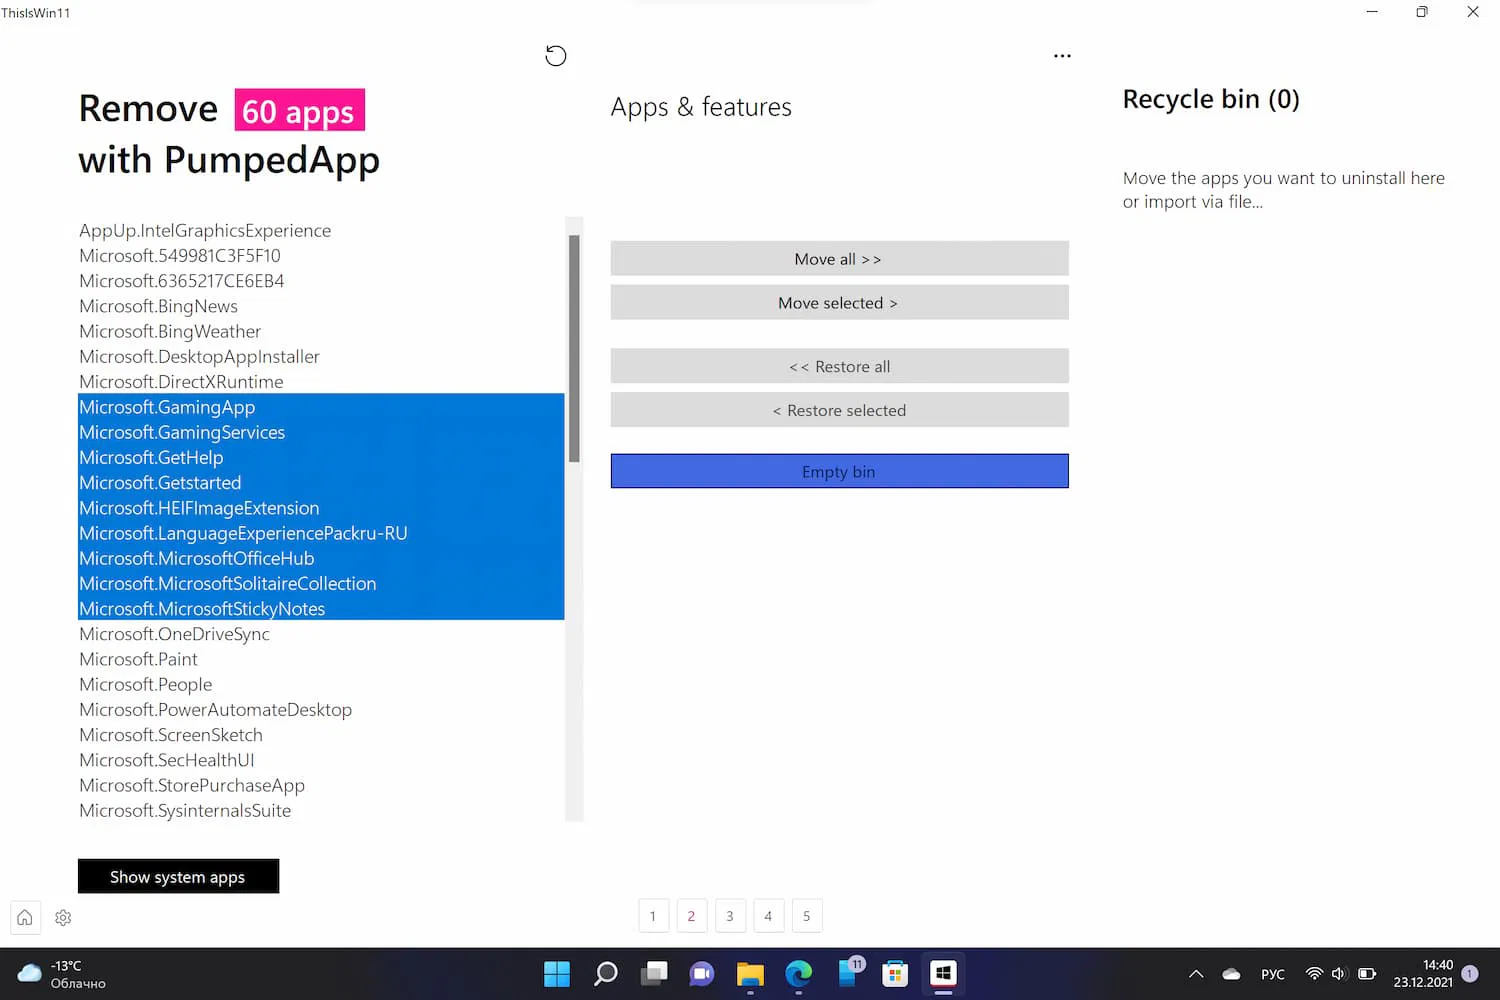Open the Wi-Fi network tray icon
Image resolution: width=1500 pixels, height=1000 pixels.
1314,974
